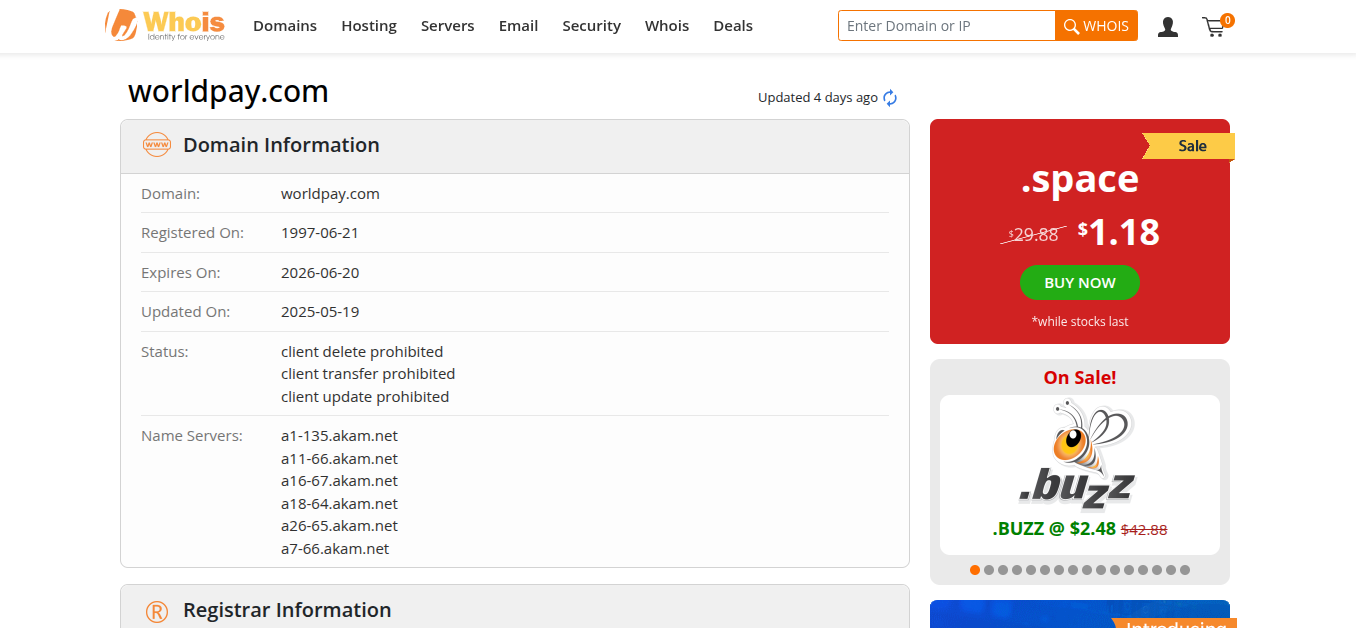The image size is (1356, 628).
Task: Click the Registrar Information heading
Action: pyautogui.click(x=287, y=610)
